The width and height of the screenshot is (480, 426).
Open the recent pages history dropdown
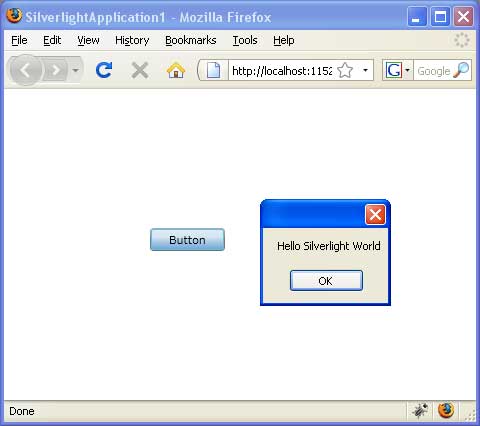(76, 70)
